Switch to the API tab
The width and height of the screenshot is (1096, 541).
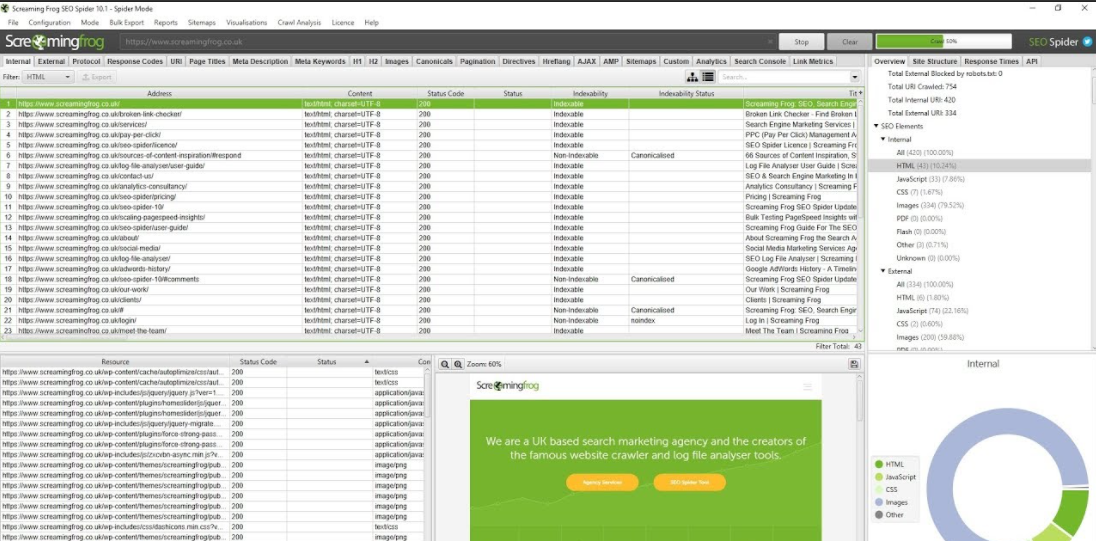1032,62
